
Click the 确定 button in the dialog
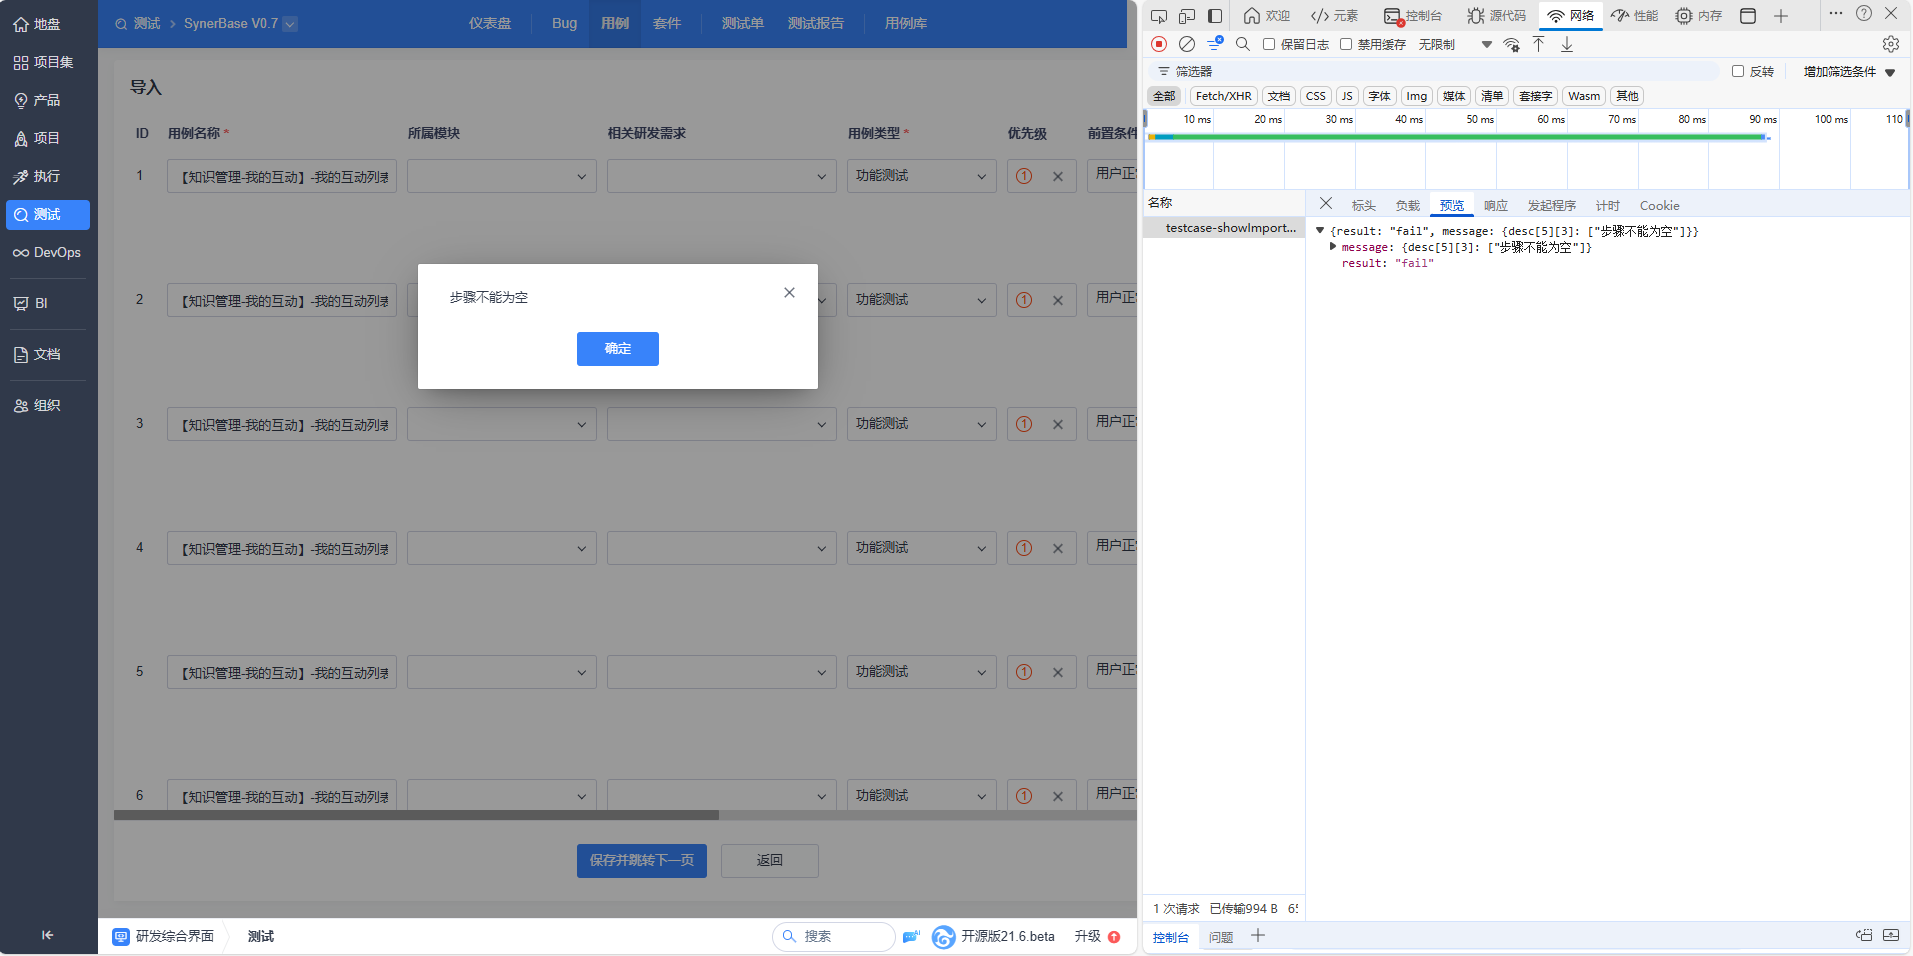pos(618,349)
